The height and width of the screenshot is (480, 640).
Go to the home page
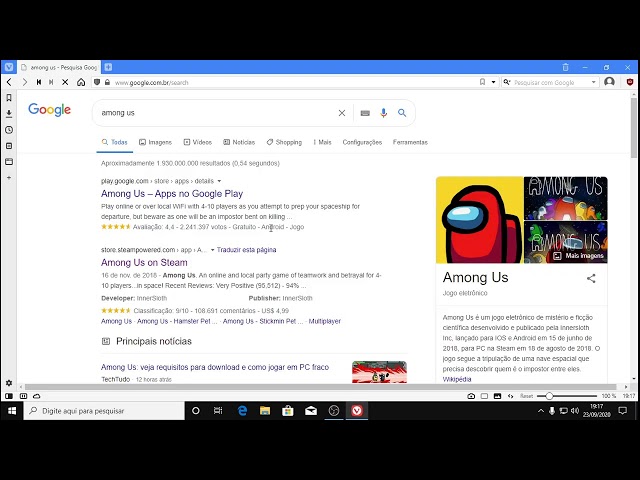pyautogui.click(x=81, y=82)
